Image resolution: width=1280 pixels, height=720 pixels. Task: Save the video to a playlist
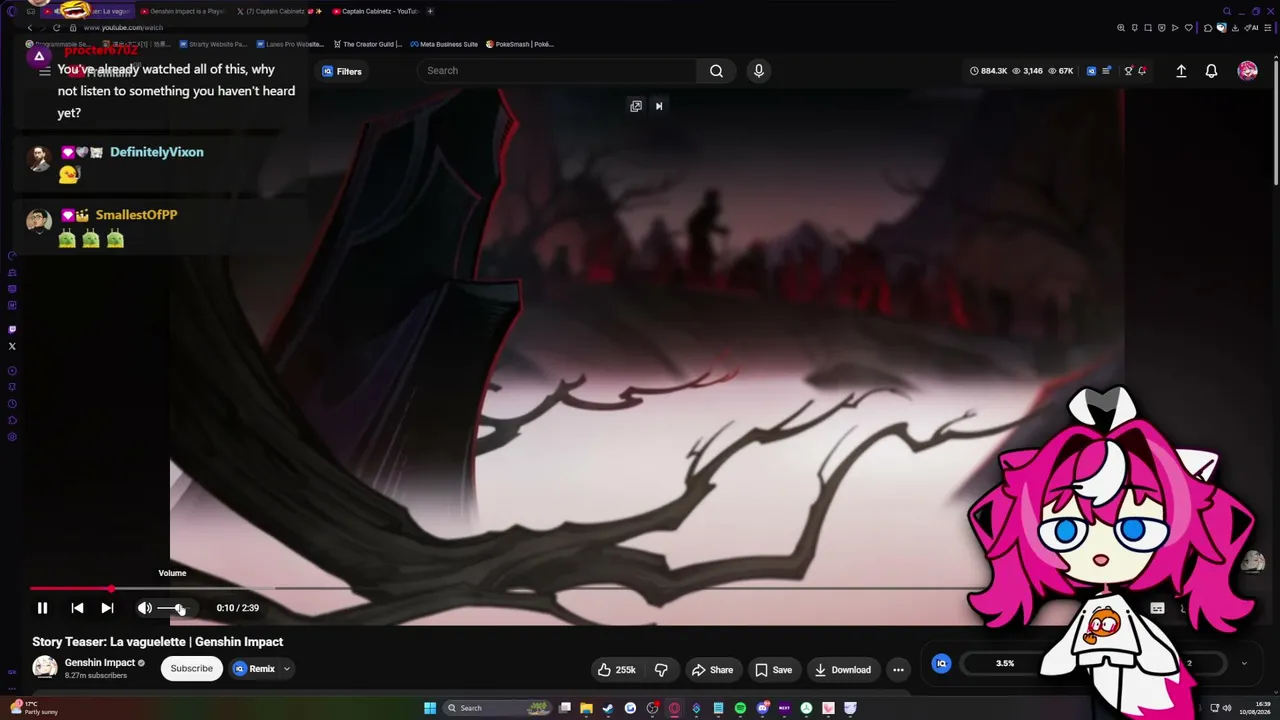coord(773,670)
